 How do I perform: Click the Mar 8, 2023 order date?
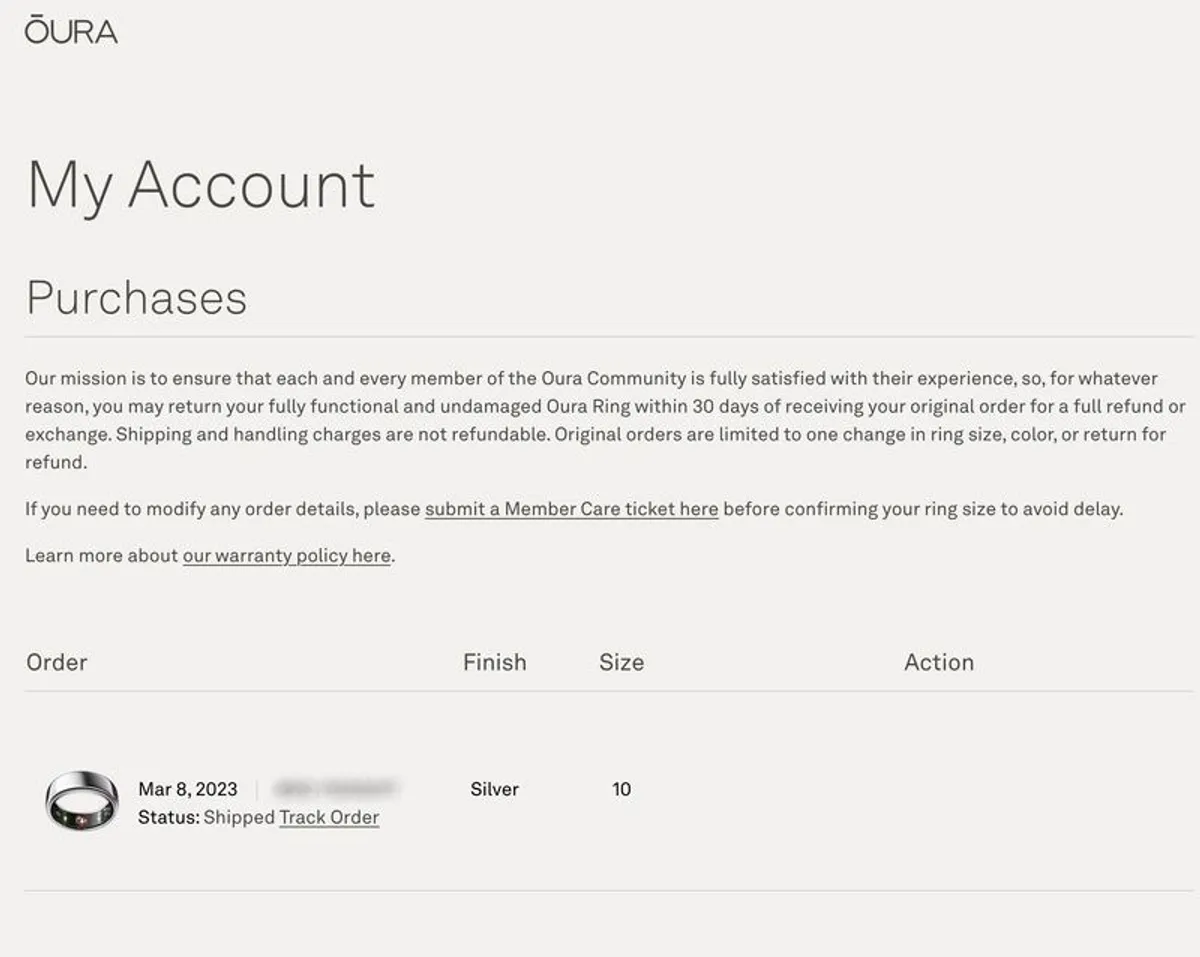click(188, 789)
